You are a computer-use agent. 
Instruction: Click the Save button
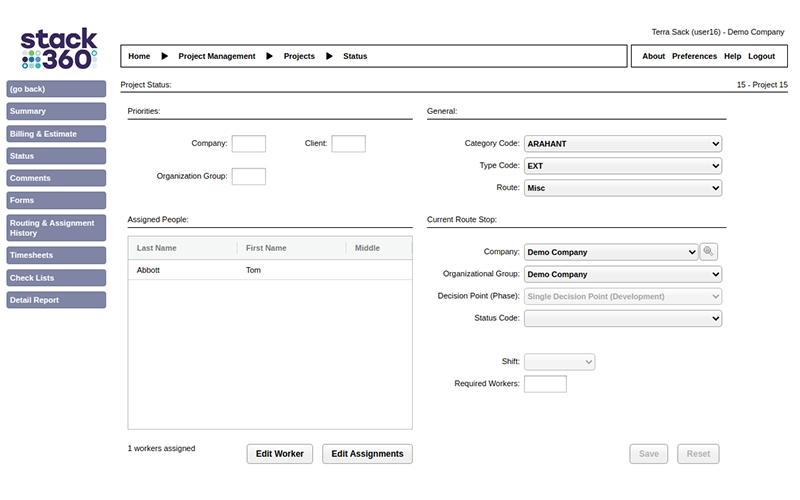pos(648,454)
